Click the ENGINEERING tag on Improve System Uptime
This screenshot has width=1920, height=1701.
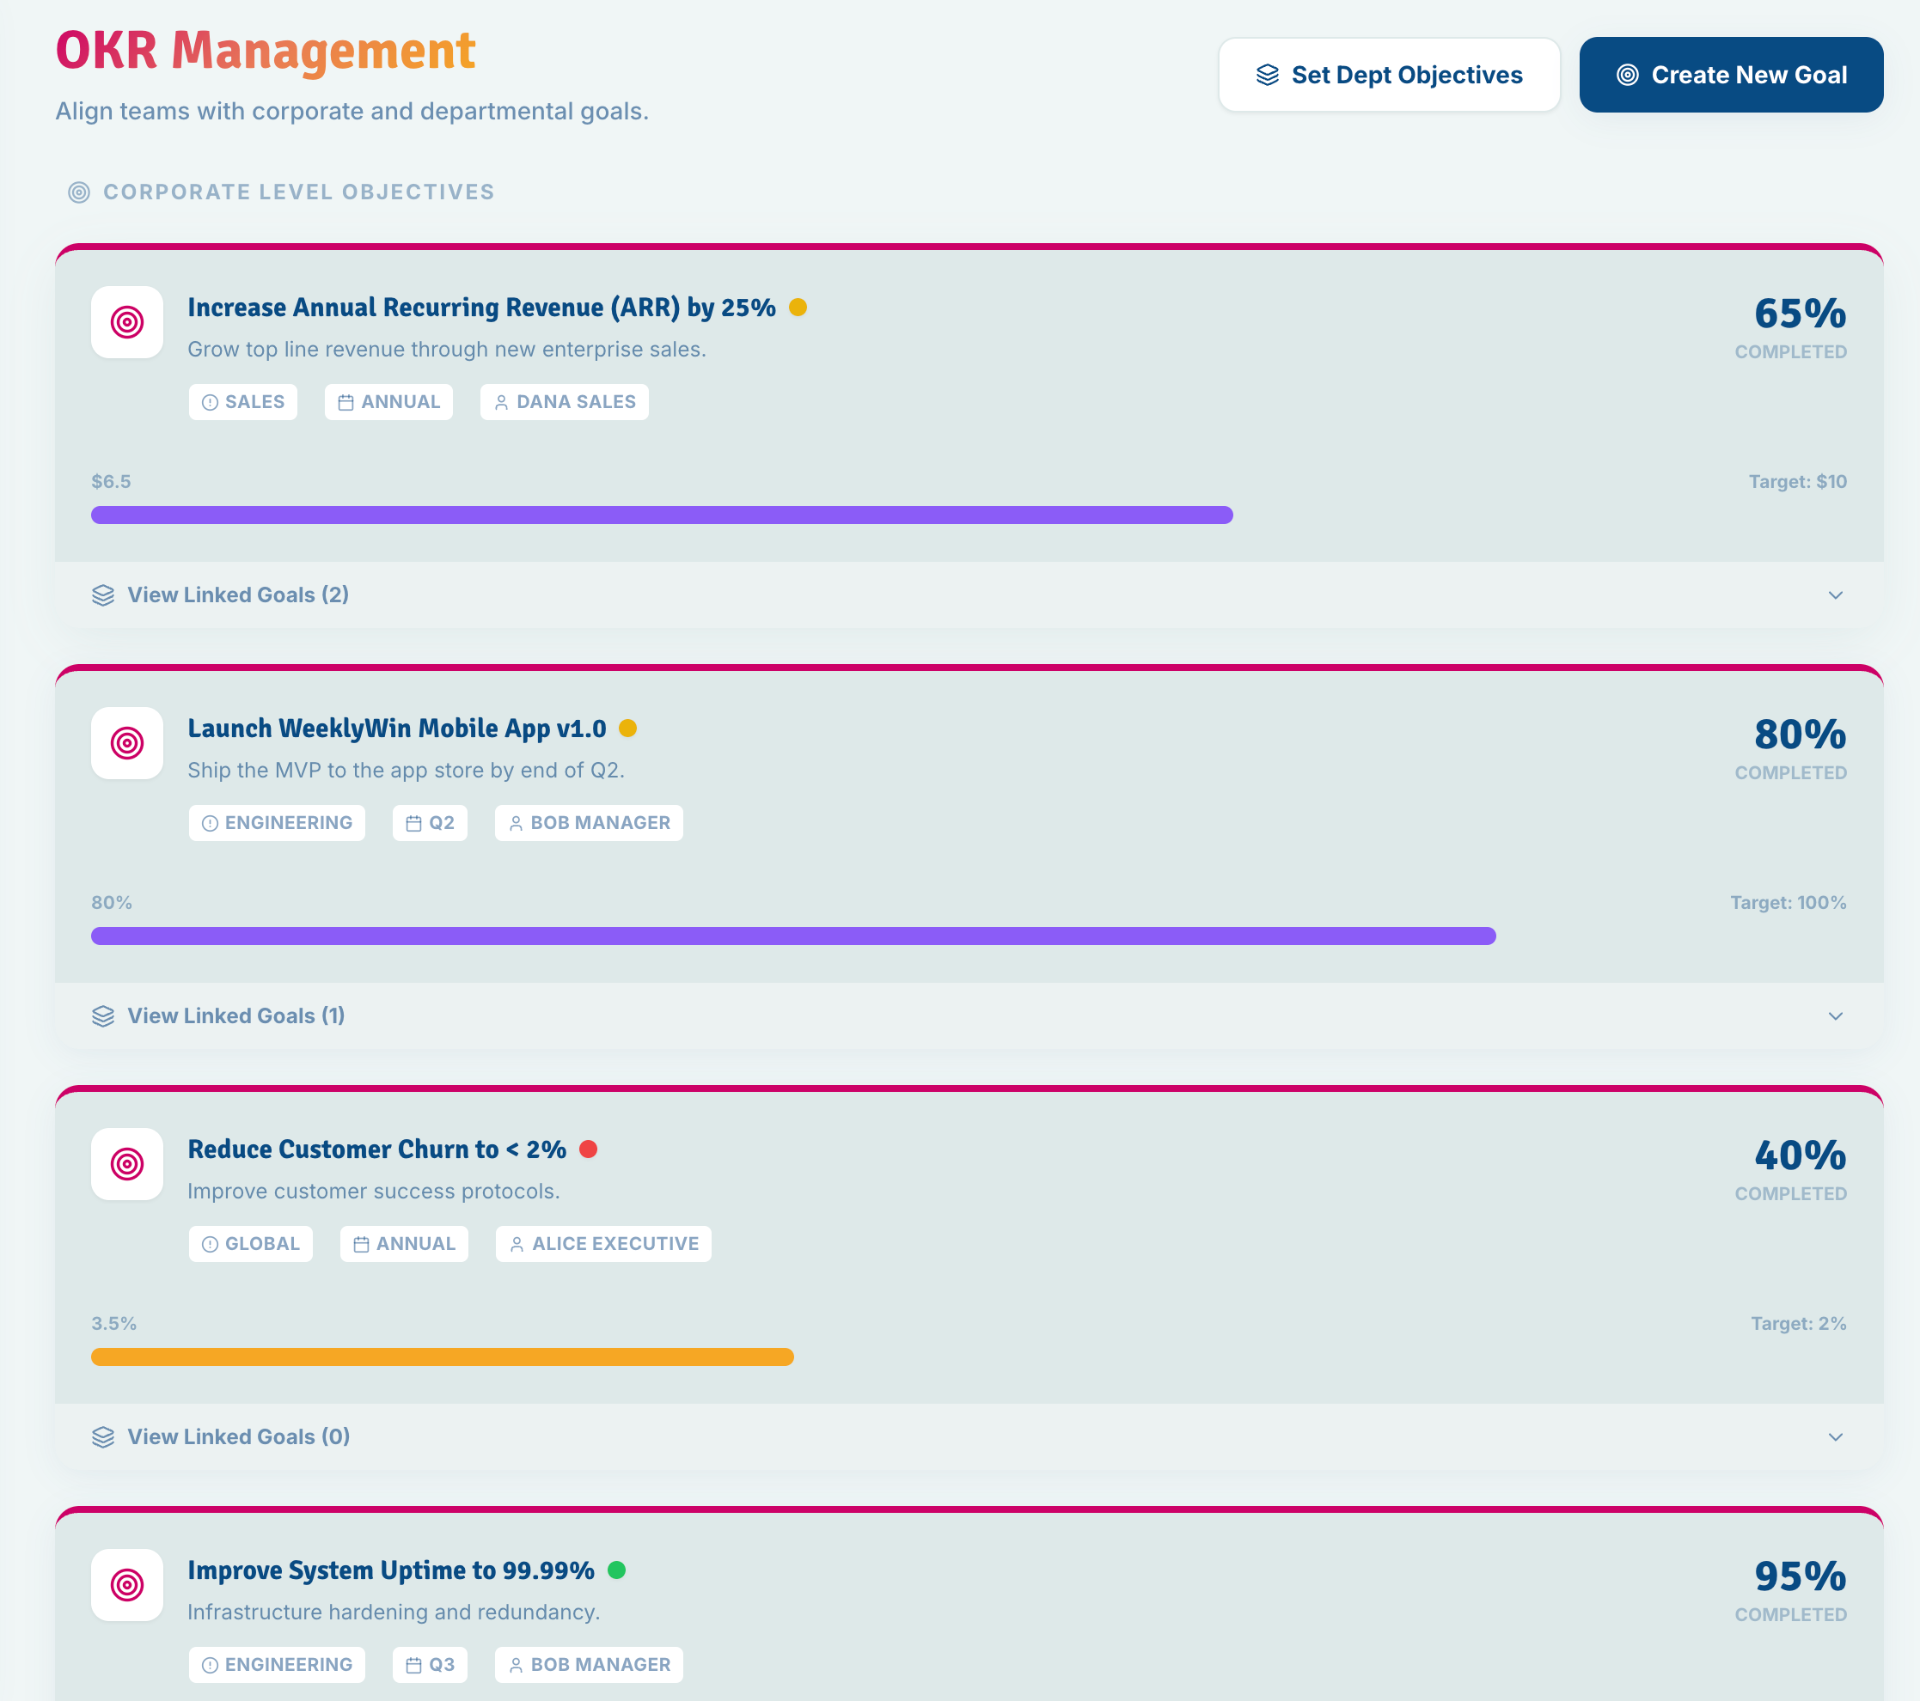(x=277, y=1665)
